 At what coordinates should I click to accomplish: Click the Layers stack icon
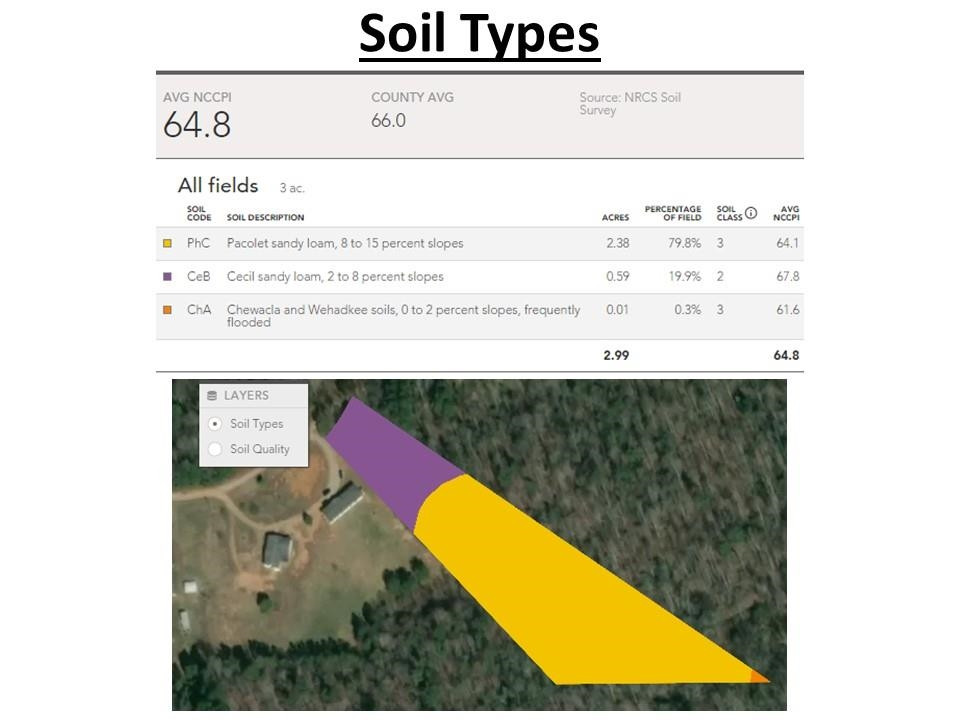[212, 396]
